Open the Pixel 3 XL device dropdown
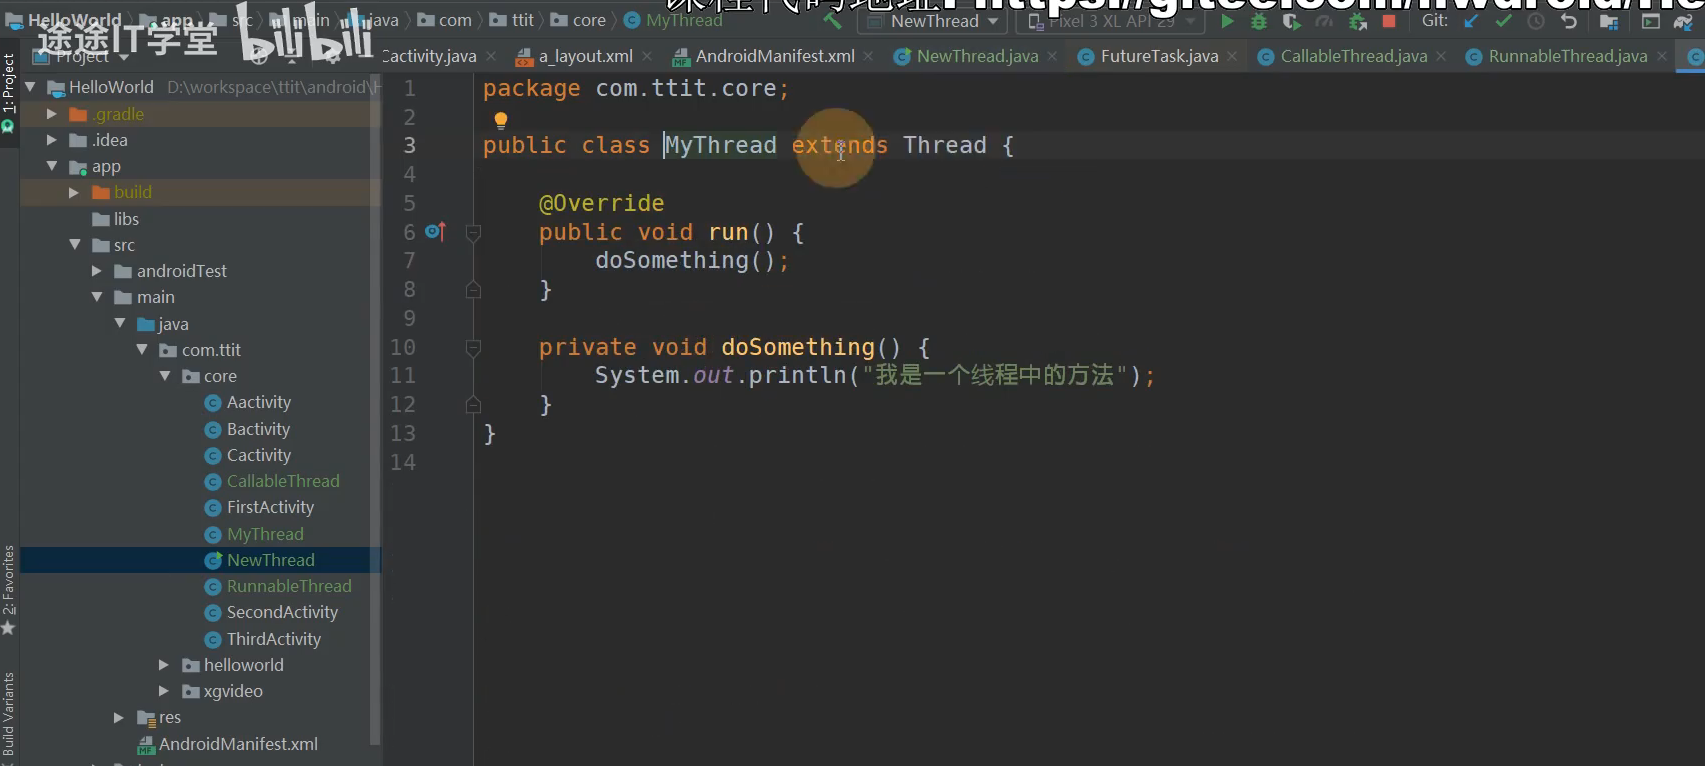This screenshot has width=1705, height=766. 1111,21
